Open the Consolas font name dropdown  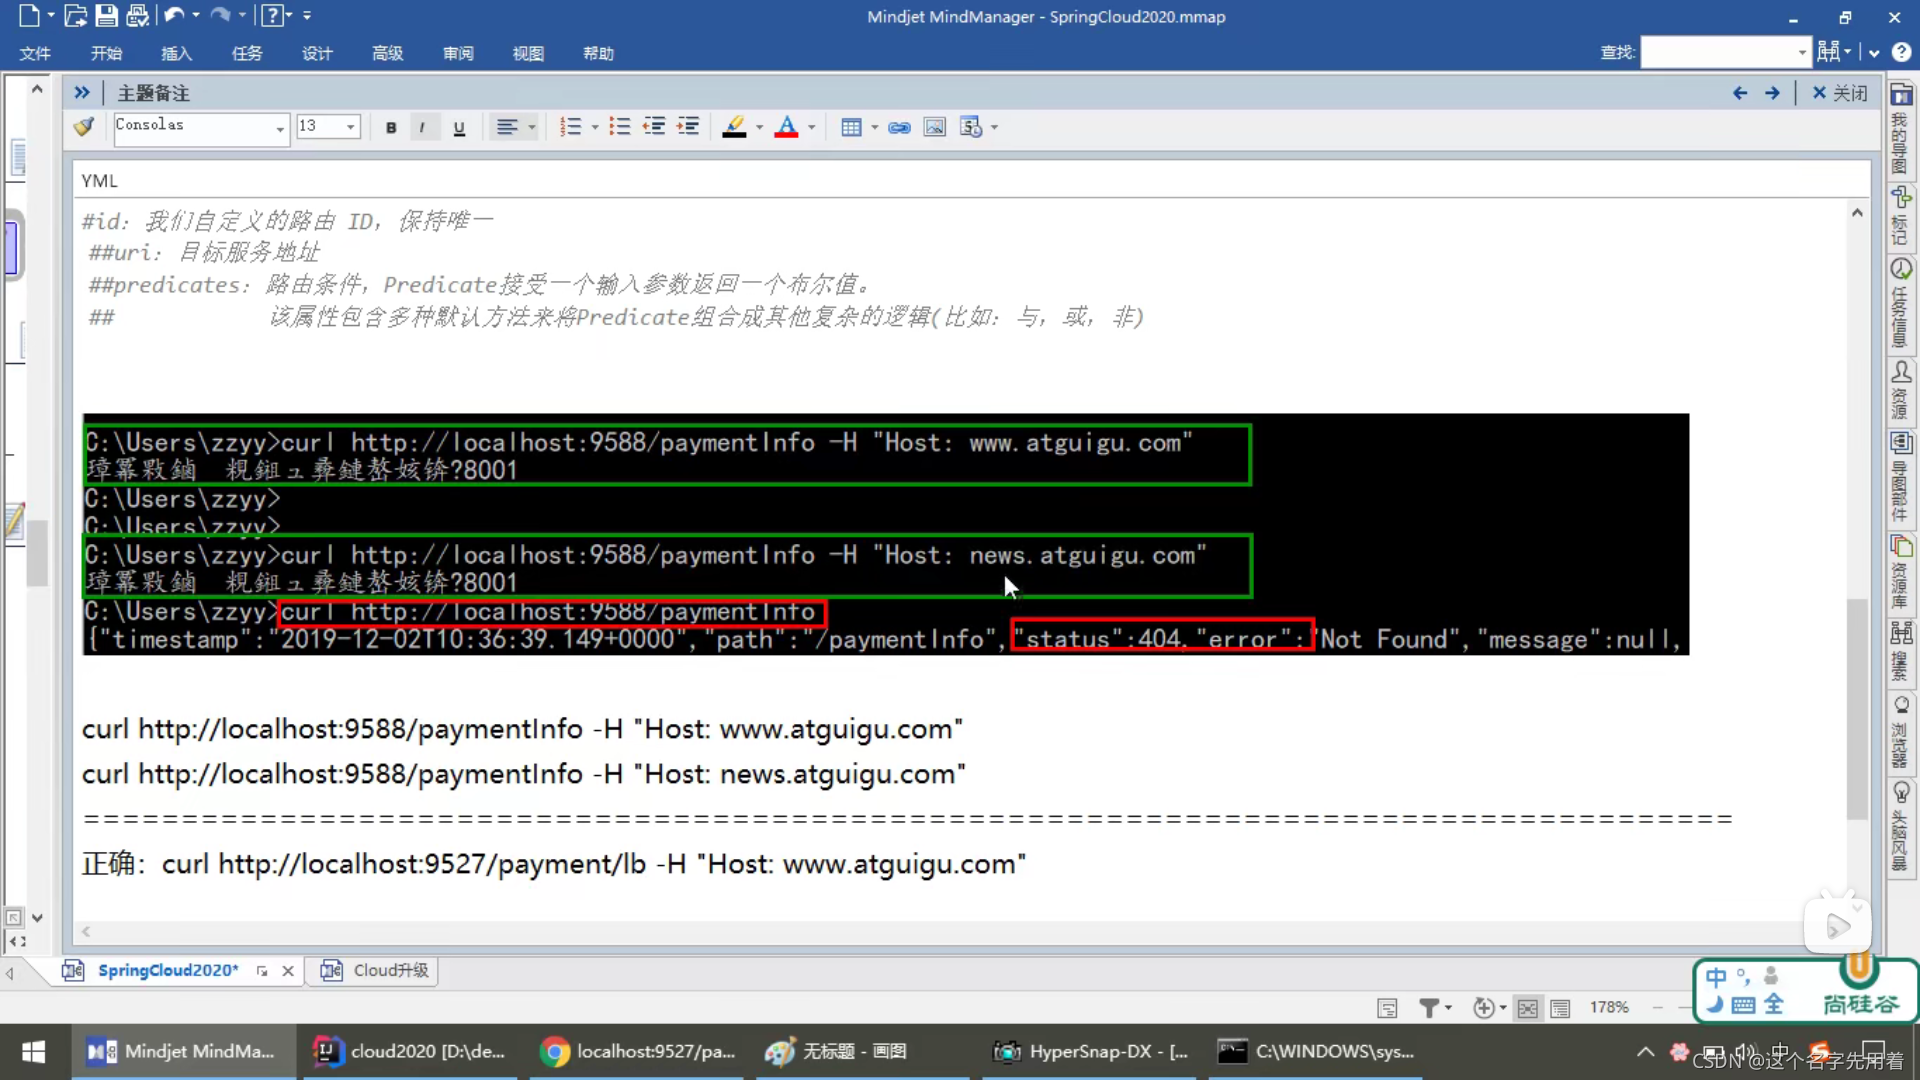pos(279,128)
